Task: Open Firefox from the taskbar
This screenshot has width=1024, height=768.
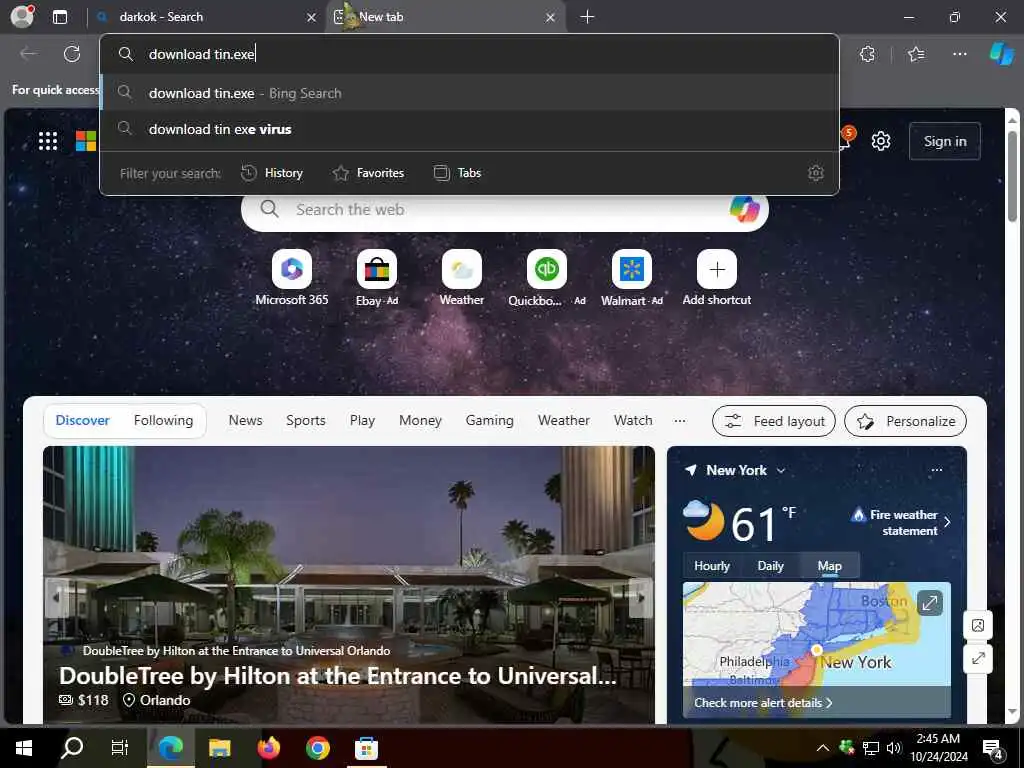Action: click(268, 748)
